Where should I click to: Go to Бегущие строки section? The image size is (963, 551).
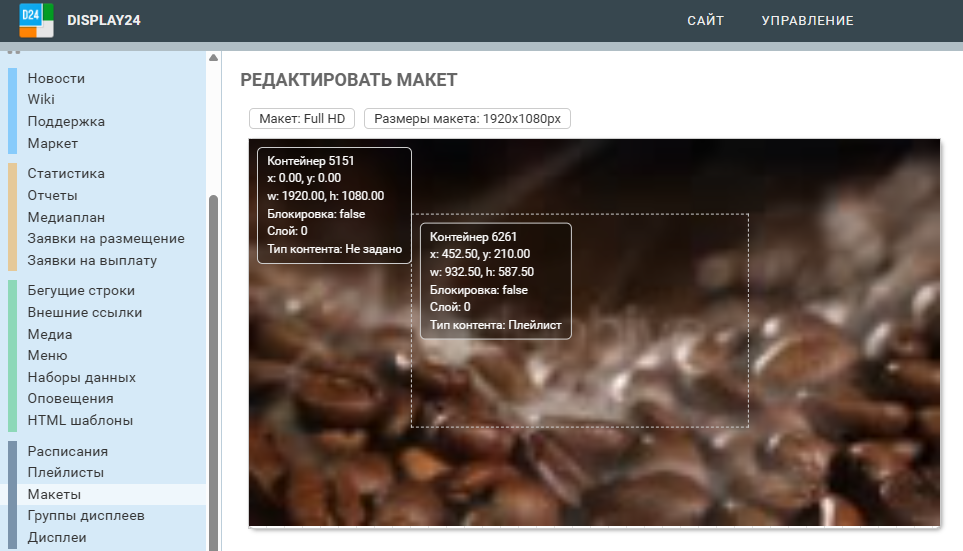[81, 291]
